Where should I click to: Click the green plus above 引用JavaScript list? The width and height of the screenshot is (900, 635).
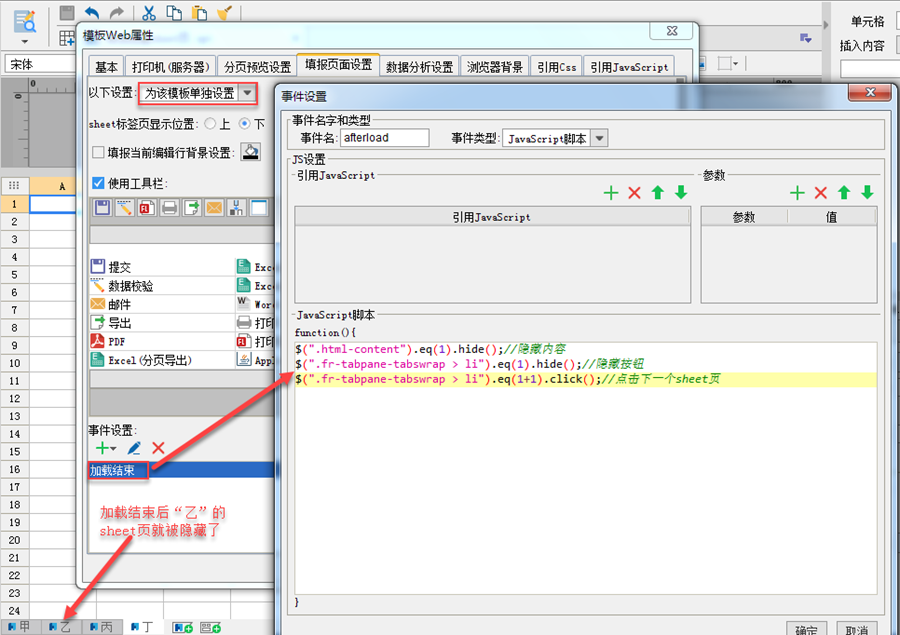point(611,193)
